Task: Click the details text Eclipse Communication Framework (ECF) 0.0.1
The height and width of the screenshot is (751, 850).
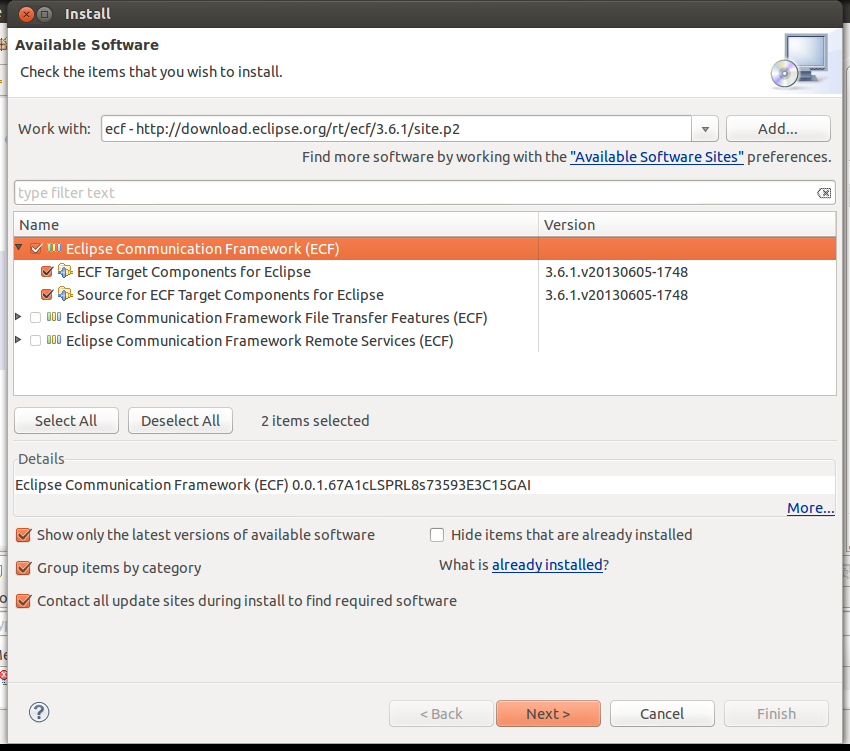Action: [273, 485]
